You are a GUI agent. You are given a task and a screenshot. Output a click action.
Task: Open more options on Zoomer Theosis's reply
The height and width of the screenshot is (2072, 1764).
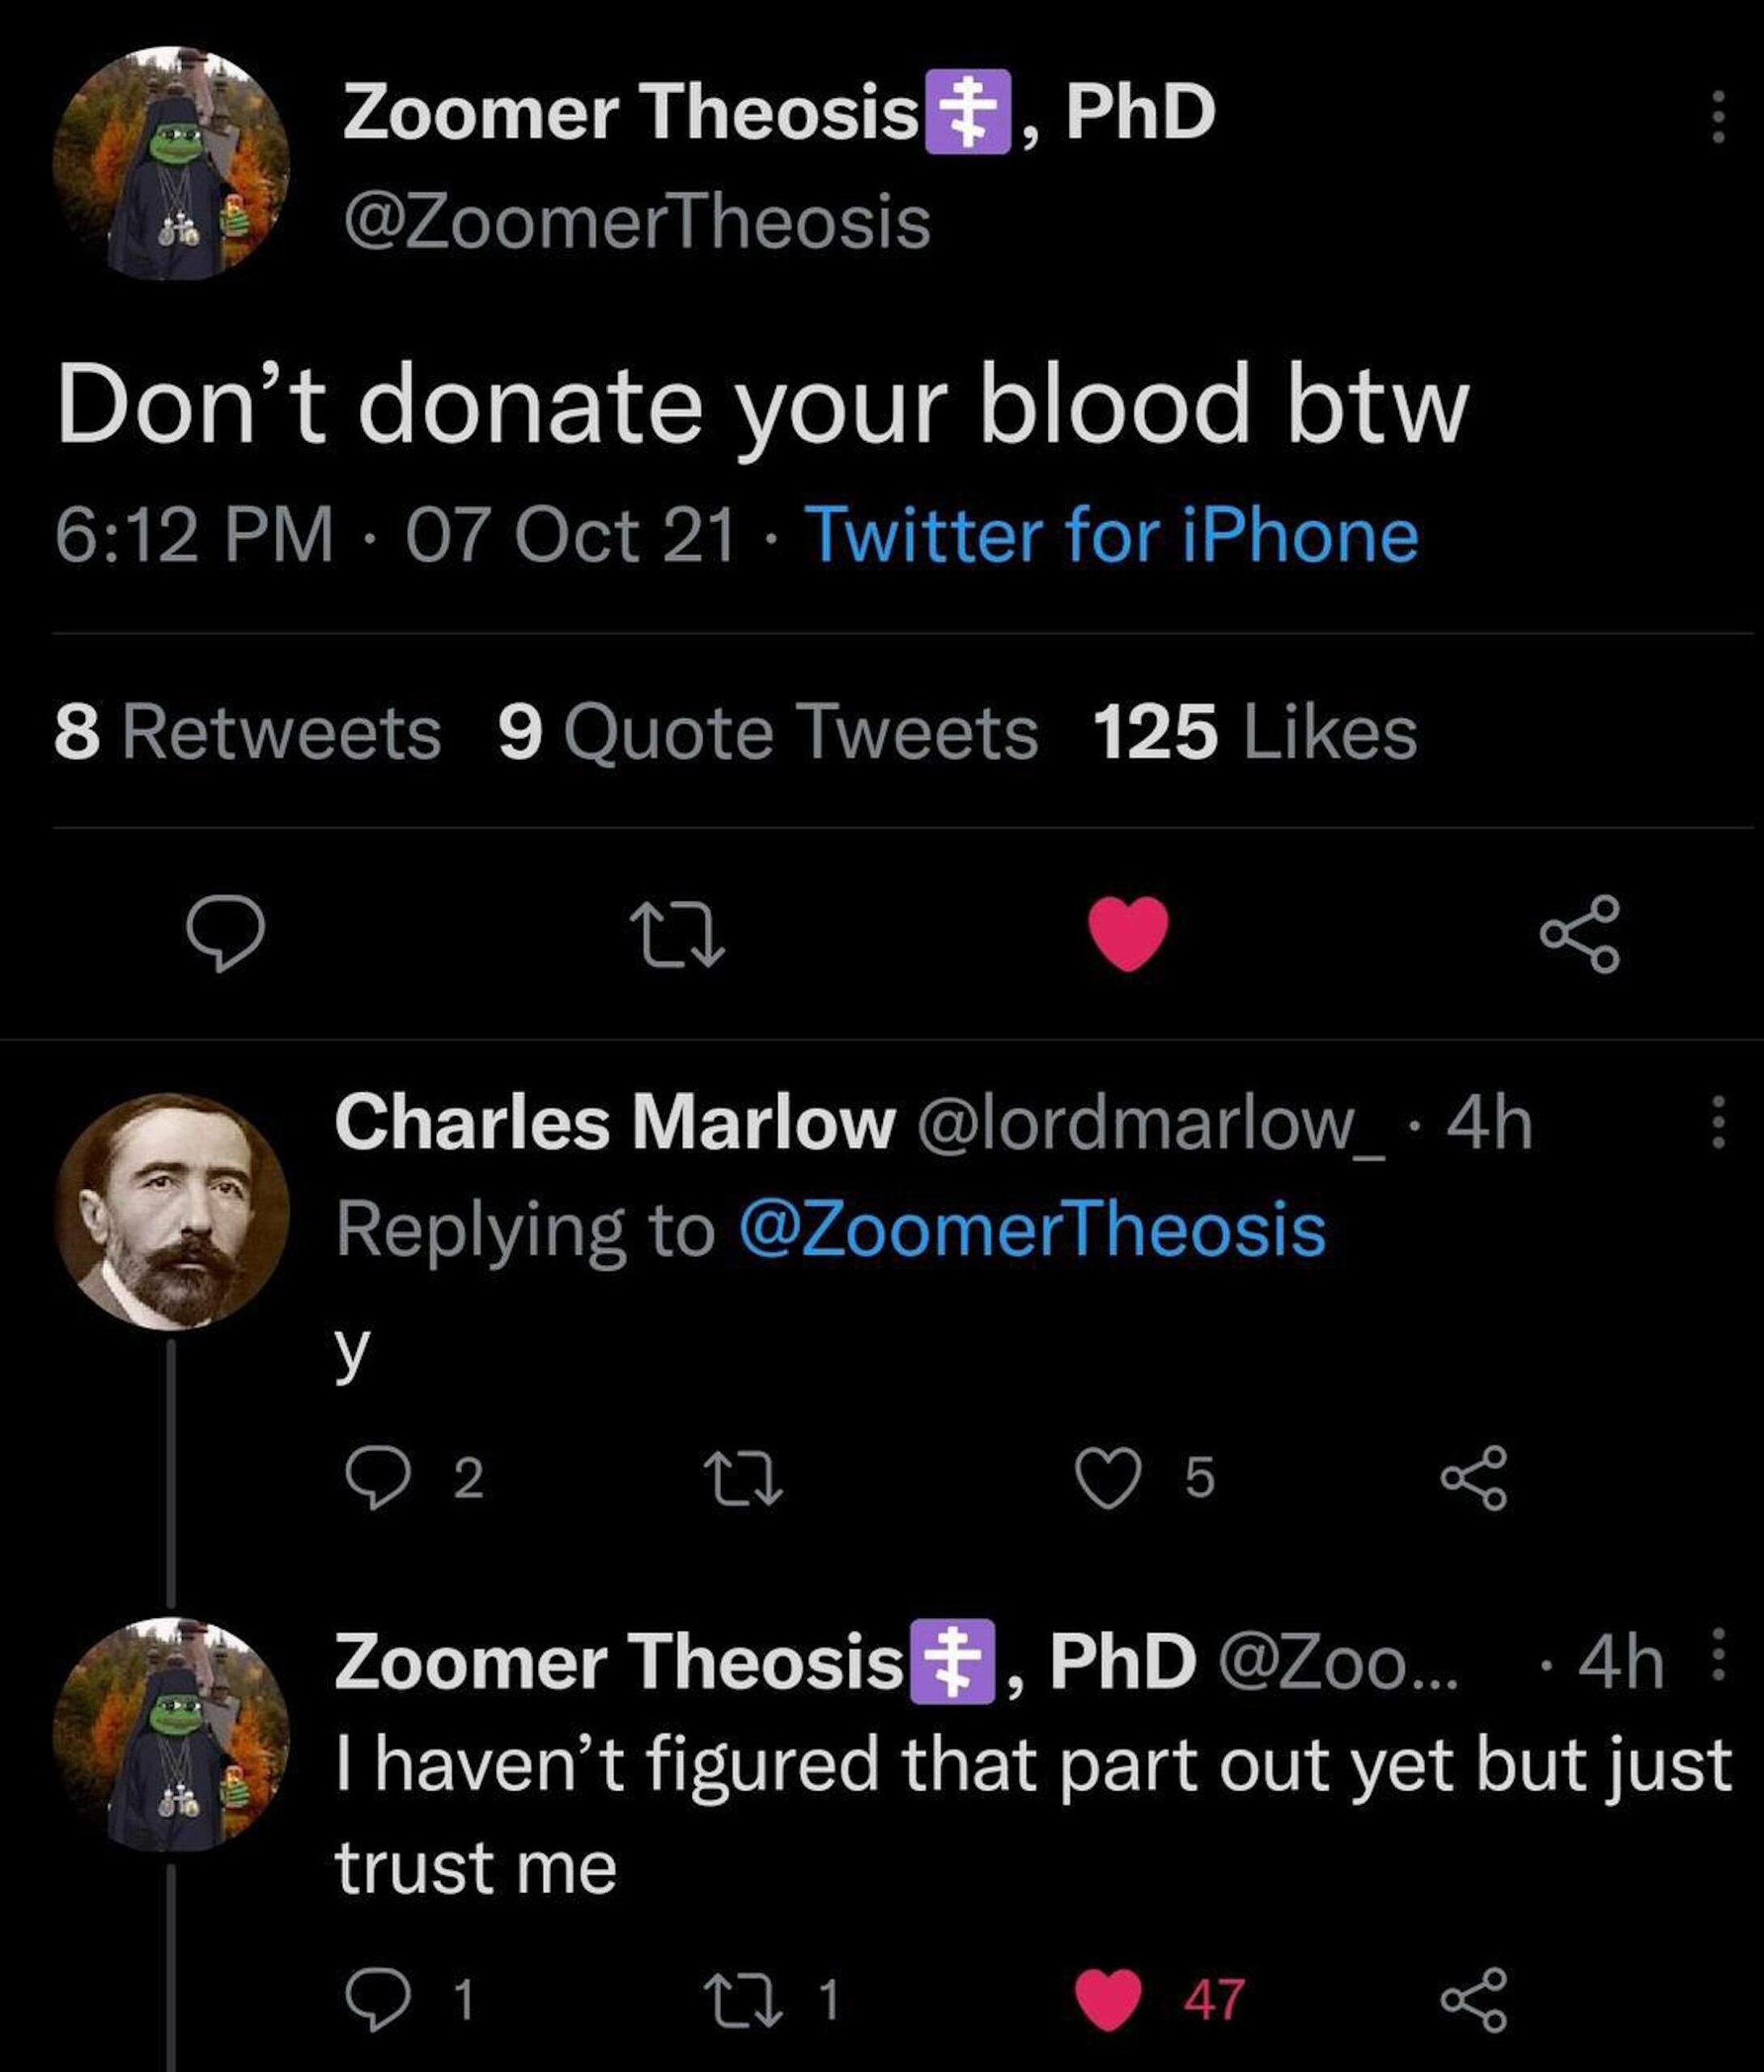point(1718,1654)
